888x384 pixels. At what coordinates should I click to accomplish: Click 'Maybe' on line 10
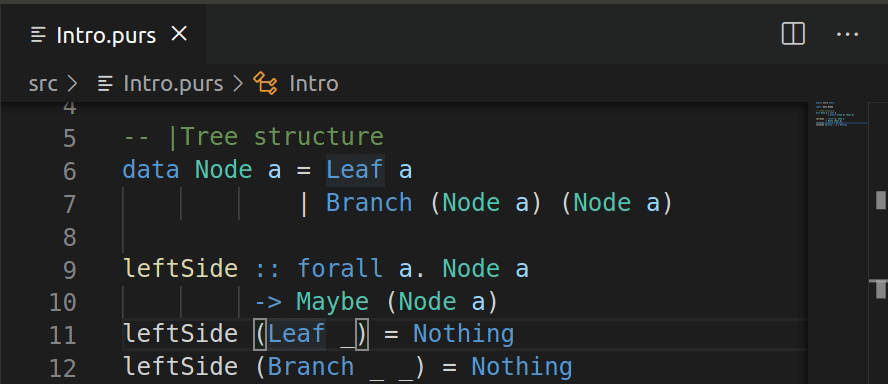click(333, 302)
